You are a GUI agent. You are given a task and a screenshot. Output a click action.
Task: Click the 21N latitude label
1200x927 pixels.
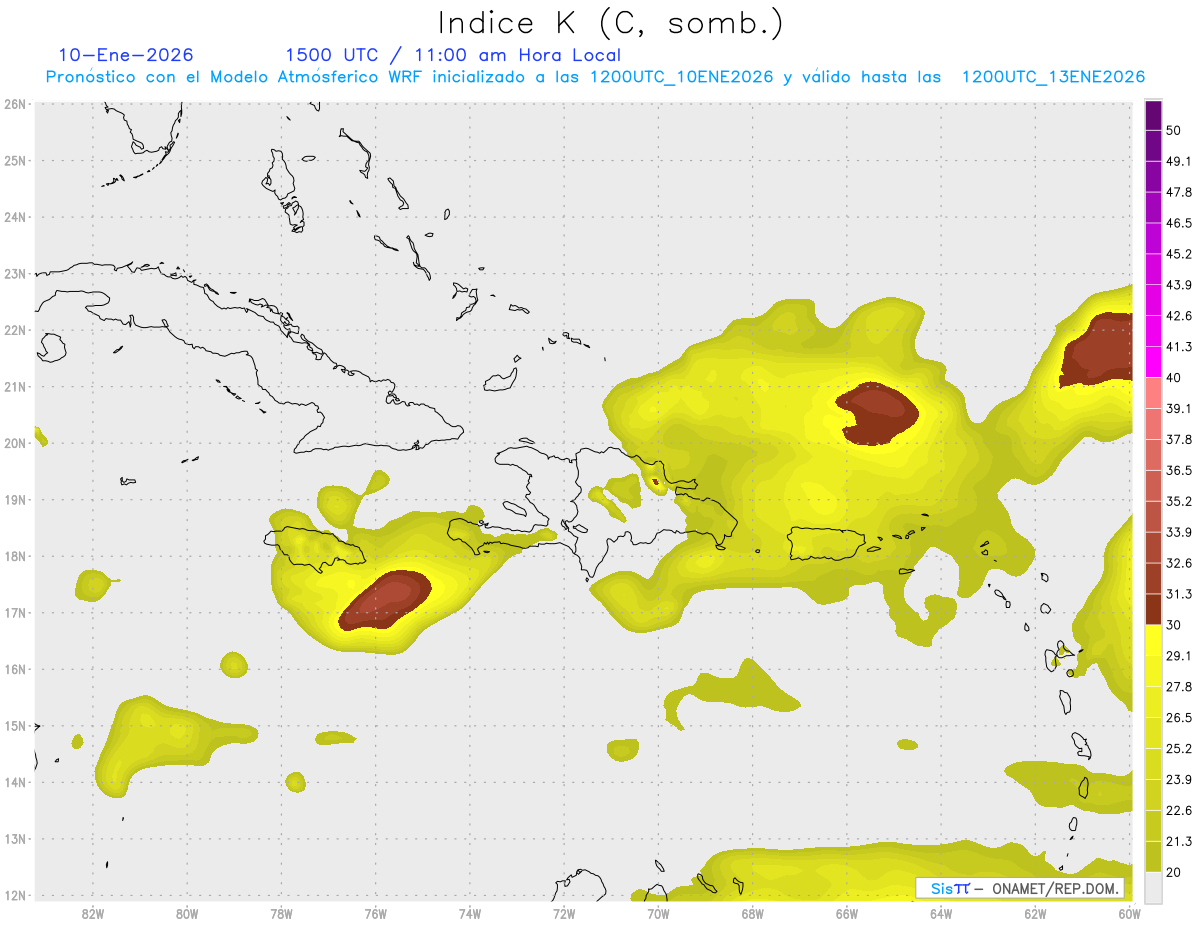tap(16, 387)
